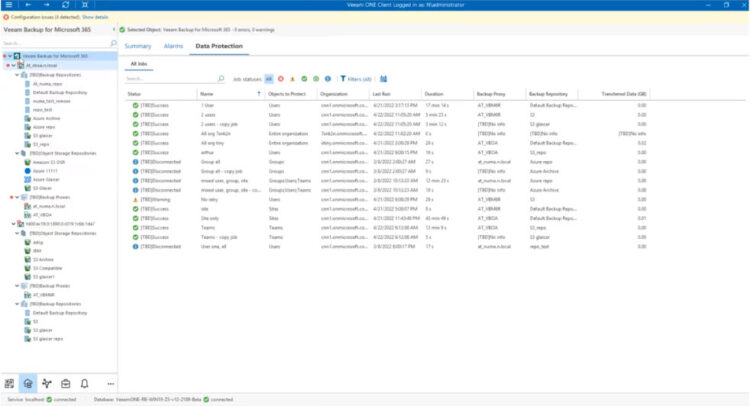750x406 pixels.
Task: Select the S3 Archive tree item
Action: click(43, 260)
